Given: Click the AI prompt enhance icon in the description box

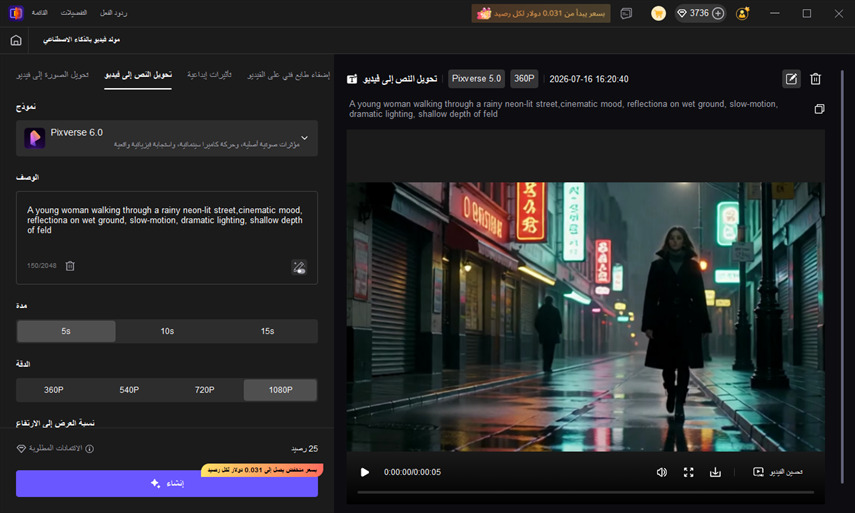Looking at the screenshot, I should click(299, 267).
